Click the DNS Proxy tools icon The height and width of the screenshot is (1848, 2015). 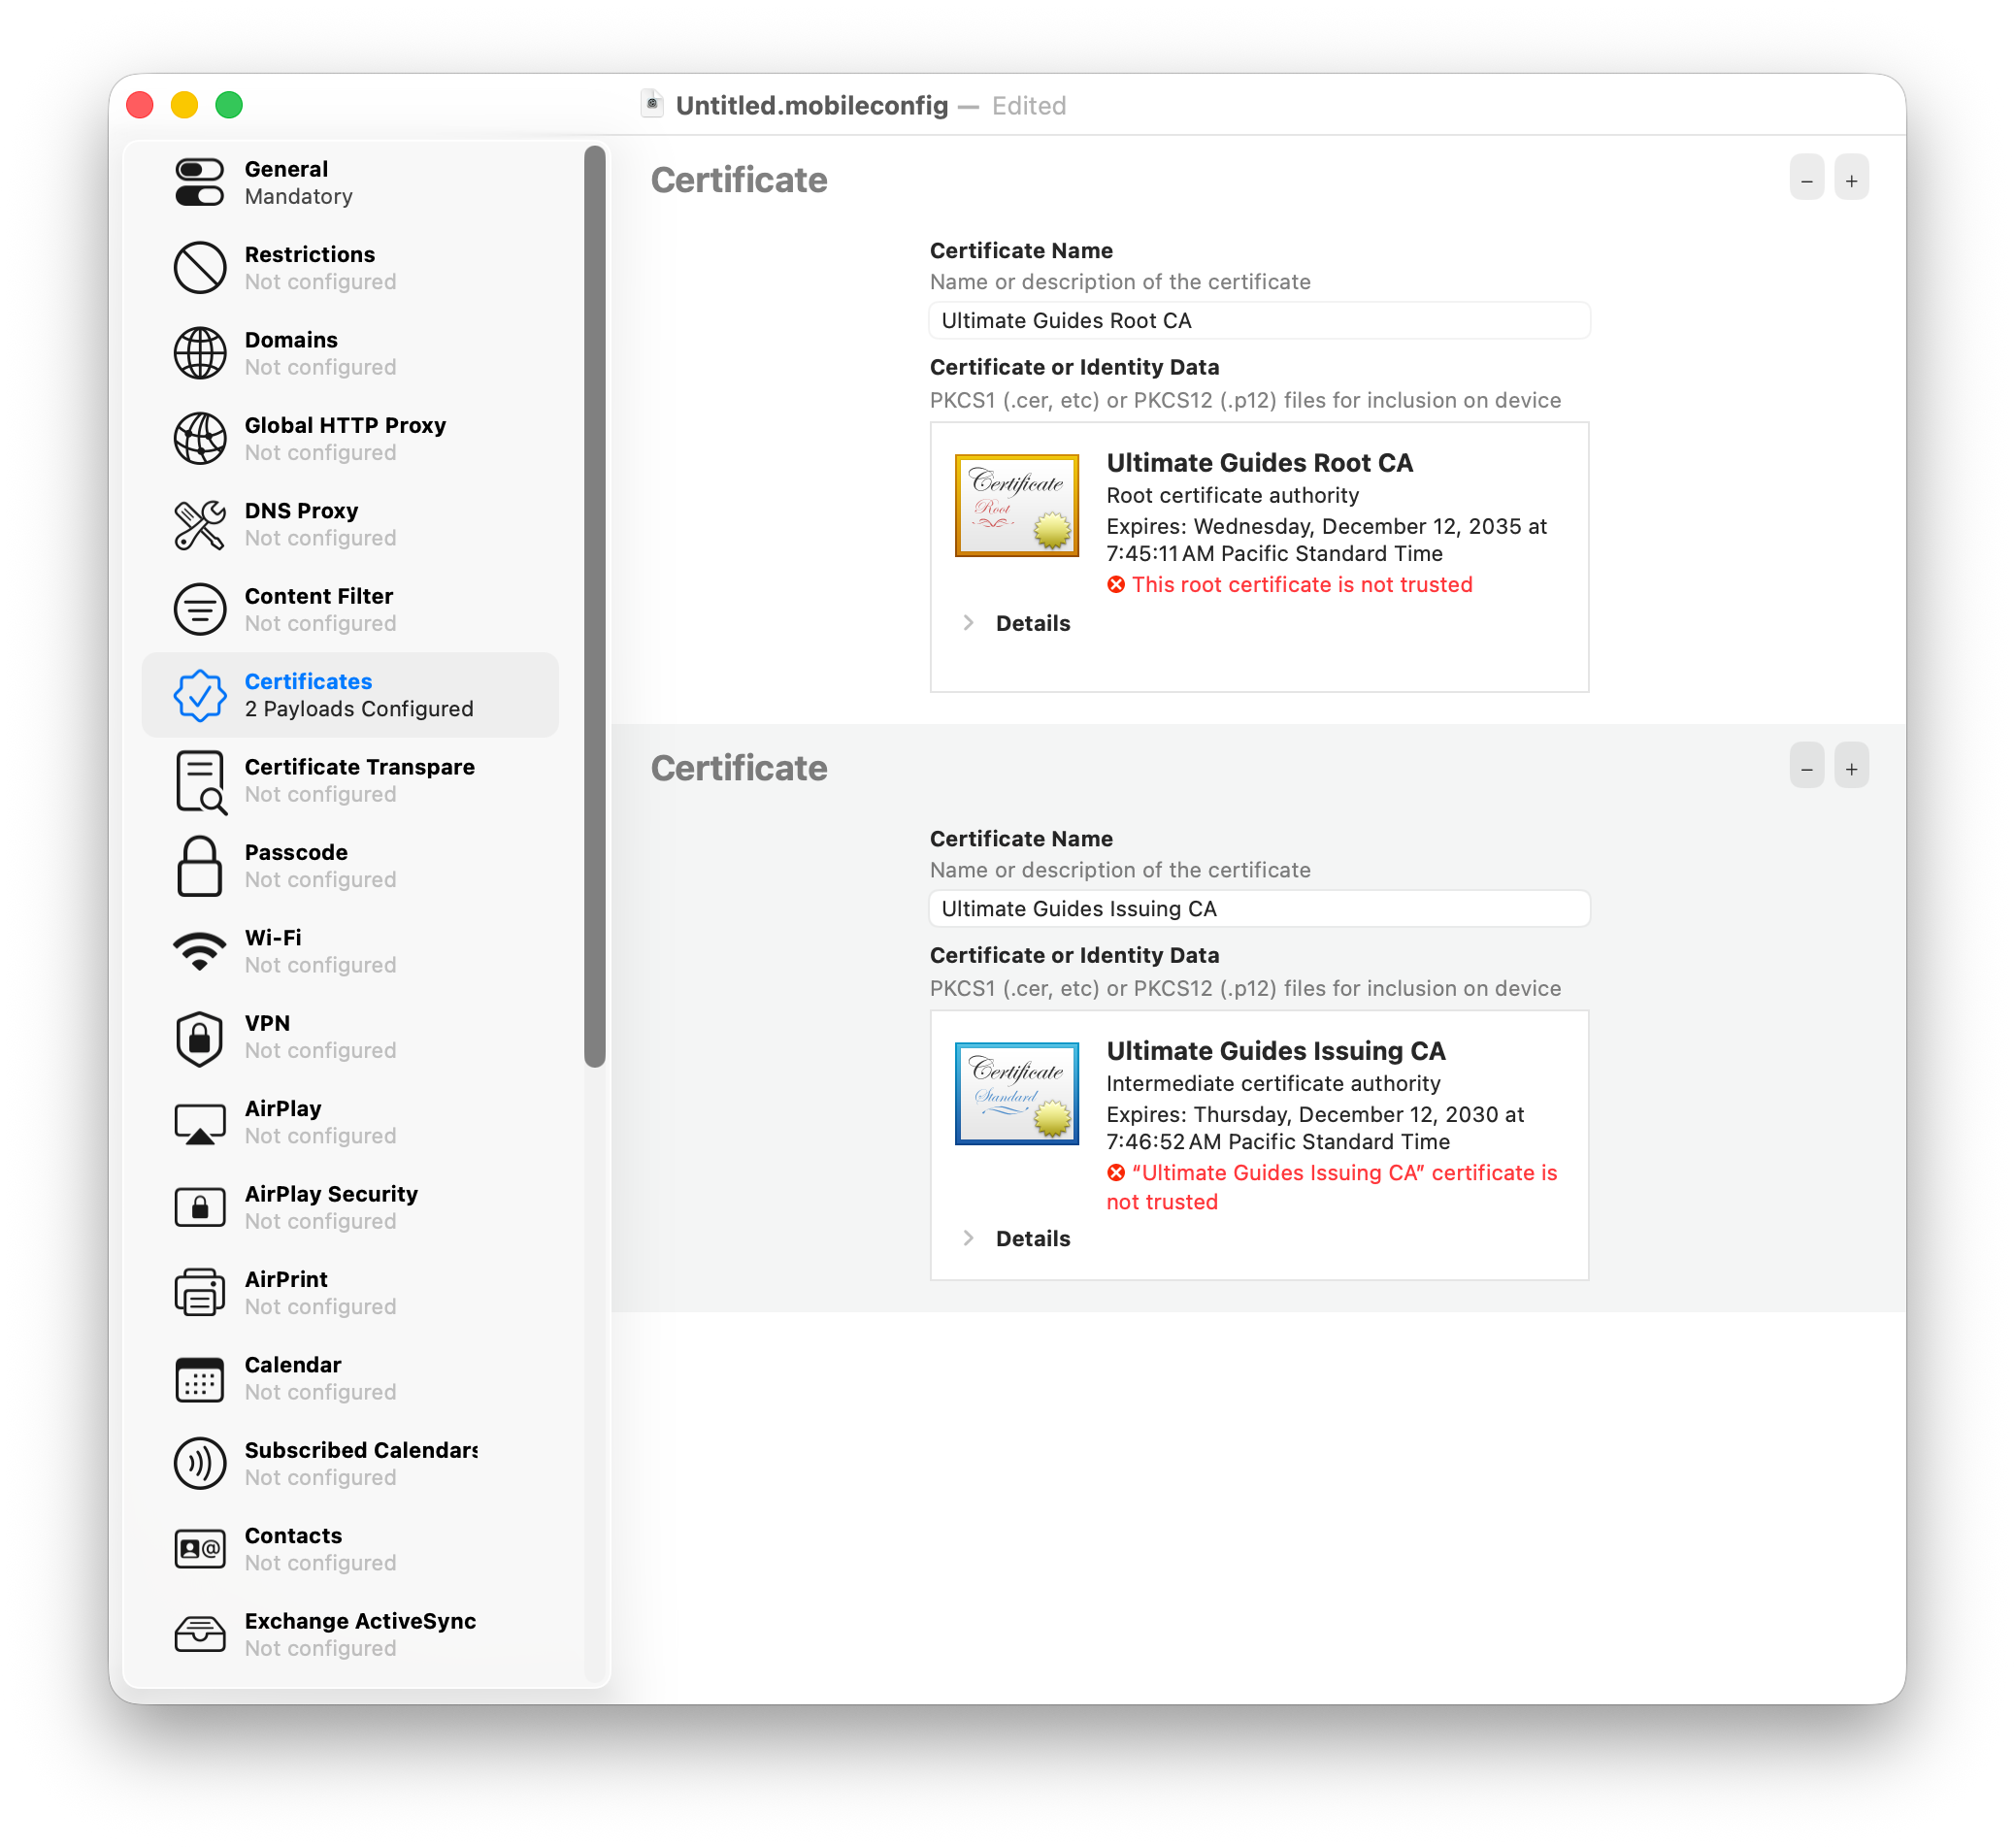[x=200, y=524]
